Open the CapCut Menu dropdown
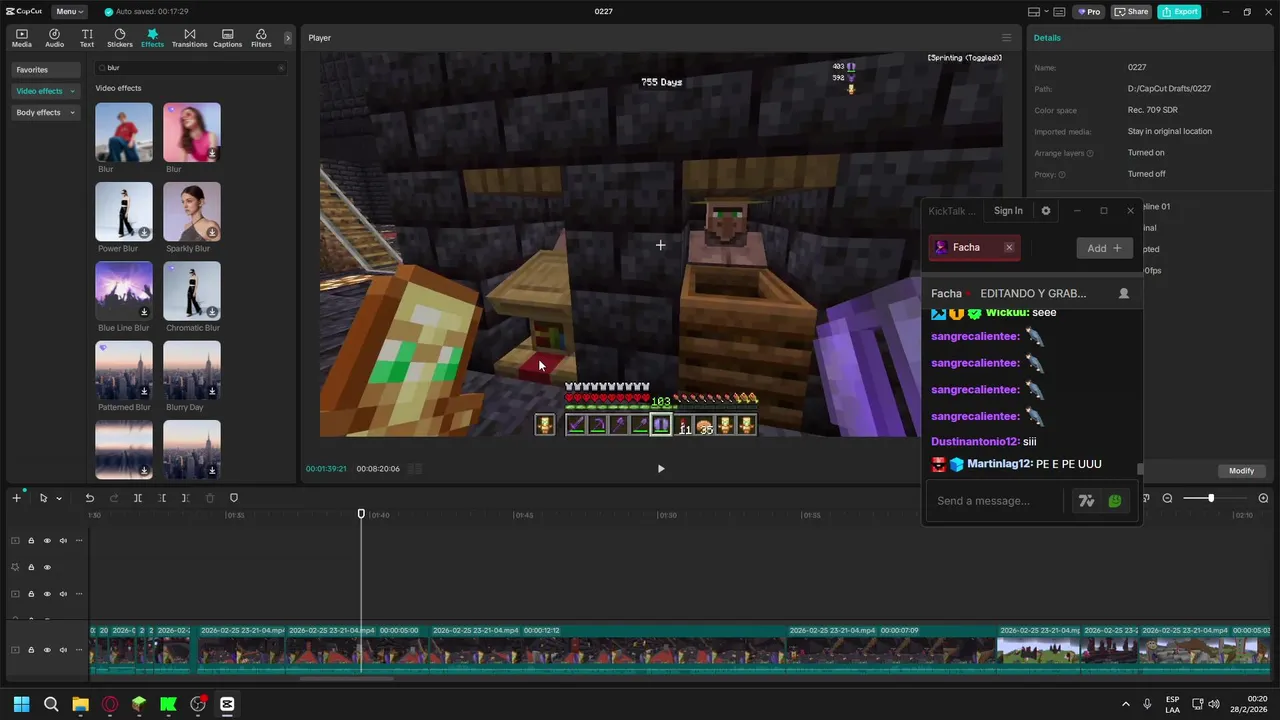 click(68, 12)
